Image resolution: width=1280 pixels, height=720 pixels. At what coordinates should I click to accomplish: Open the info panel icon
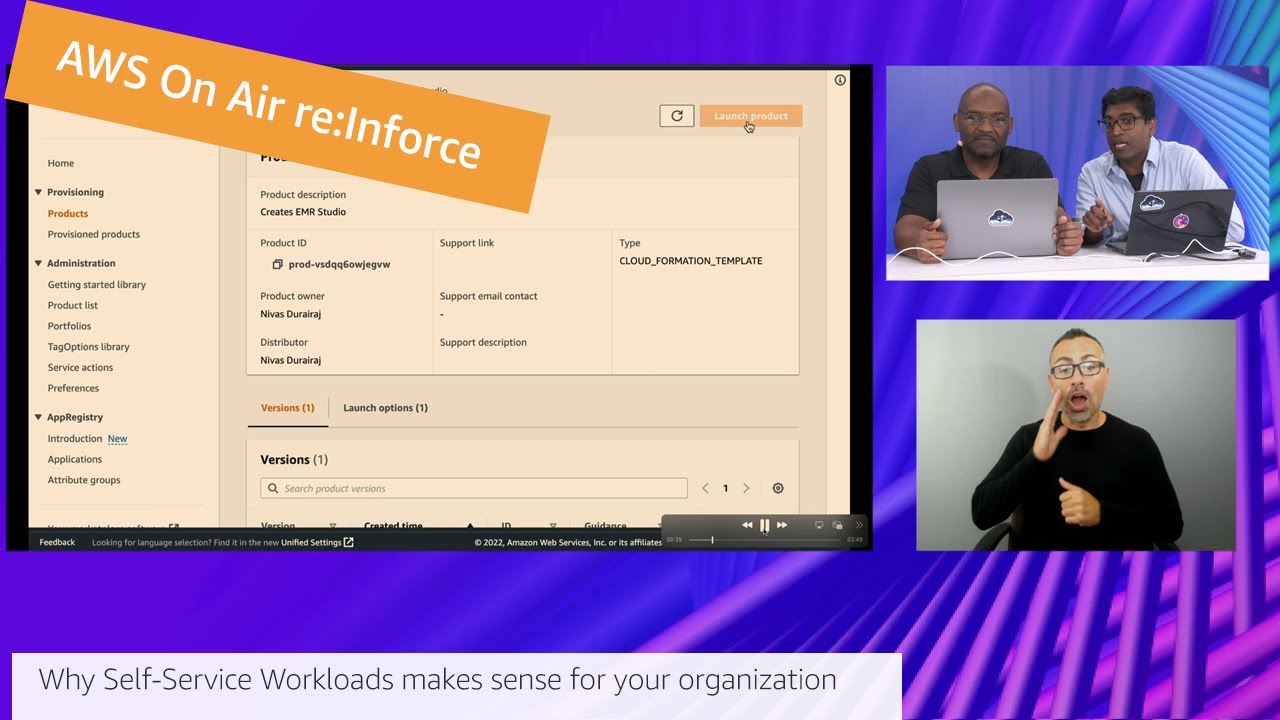tap(840, 80)
